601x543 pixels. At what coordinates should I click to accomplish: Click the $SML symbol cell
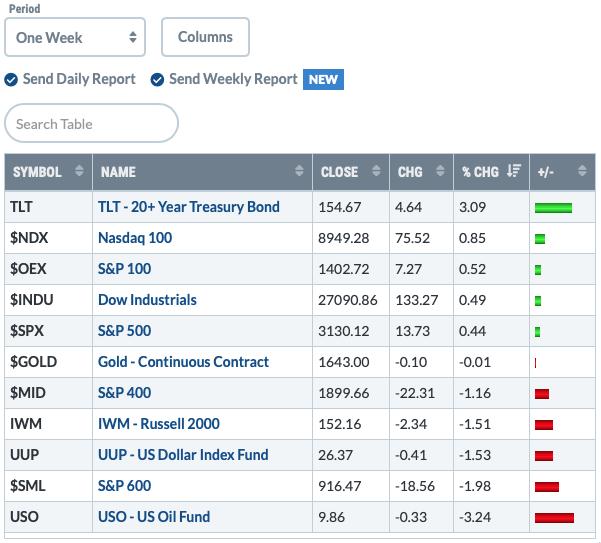[x=48, y=486]
